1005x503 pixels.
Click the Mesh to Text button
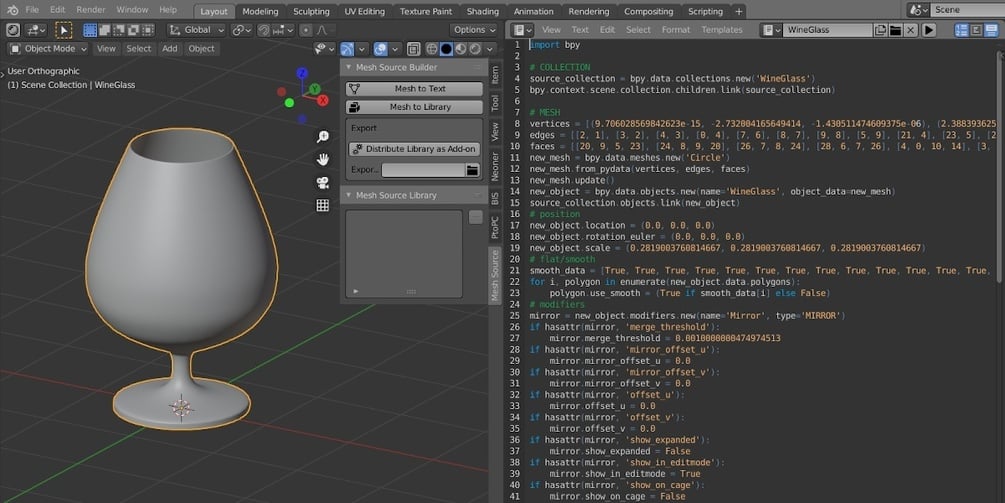tap(414, 88)
